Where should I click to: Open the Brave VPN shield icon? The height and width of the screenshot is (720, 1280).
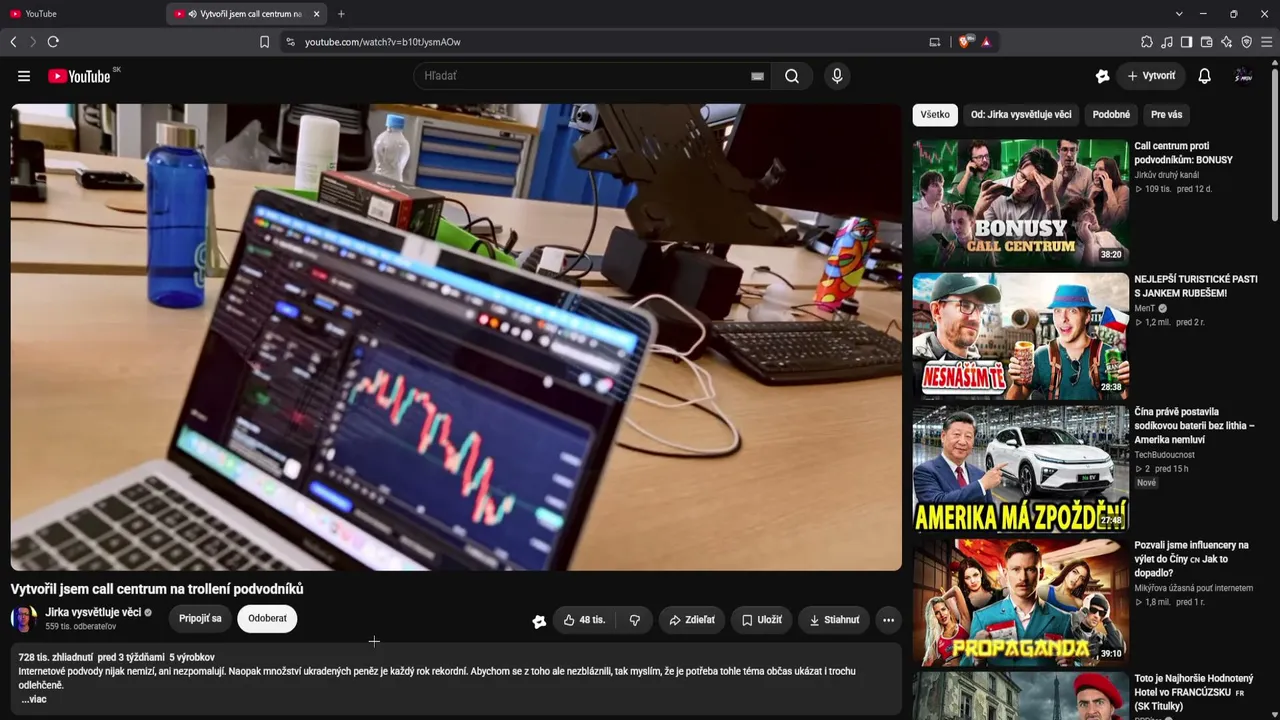click(1247, 42)
